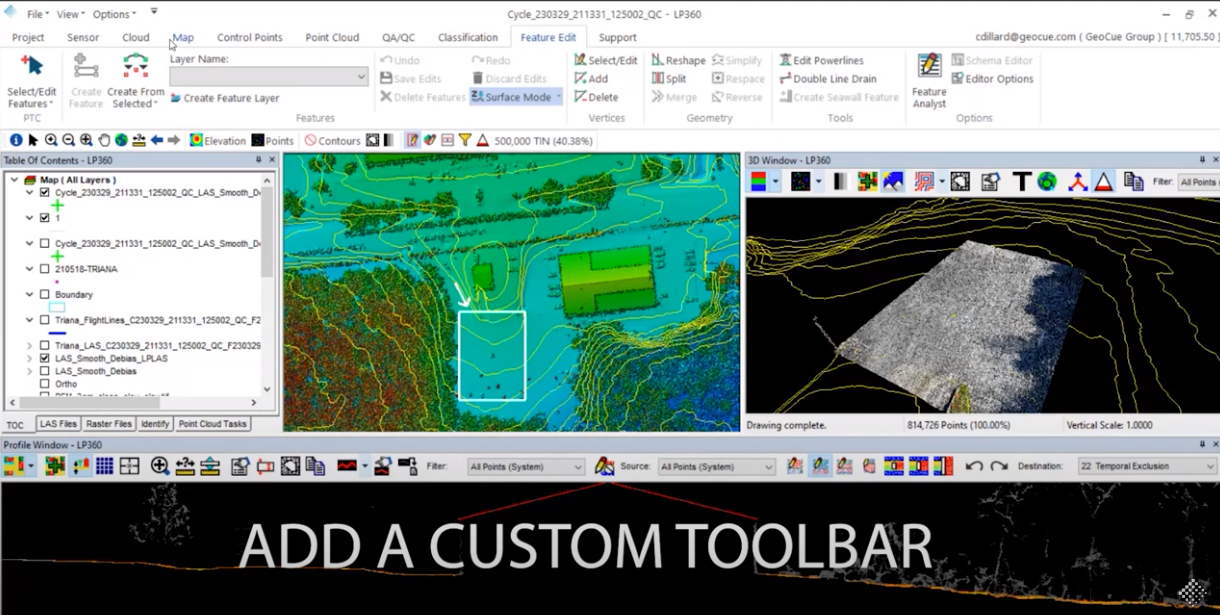
Task: Open the Source All Points dropdown
Action: (x=716, y=466)
